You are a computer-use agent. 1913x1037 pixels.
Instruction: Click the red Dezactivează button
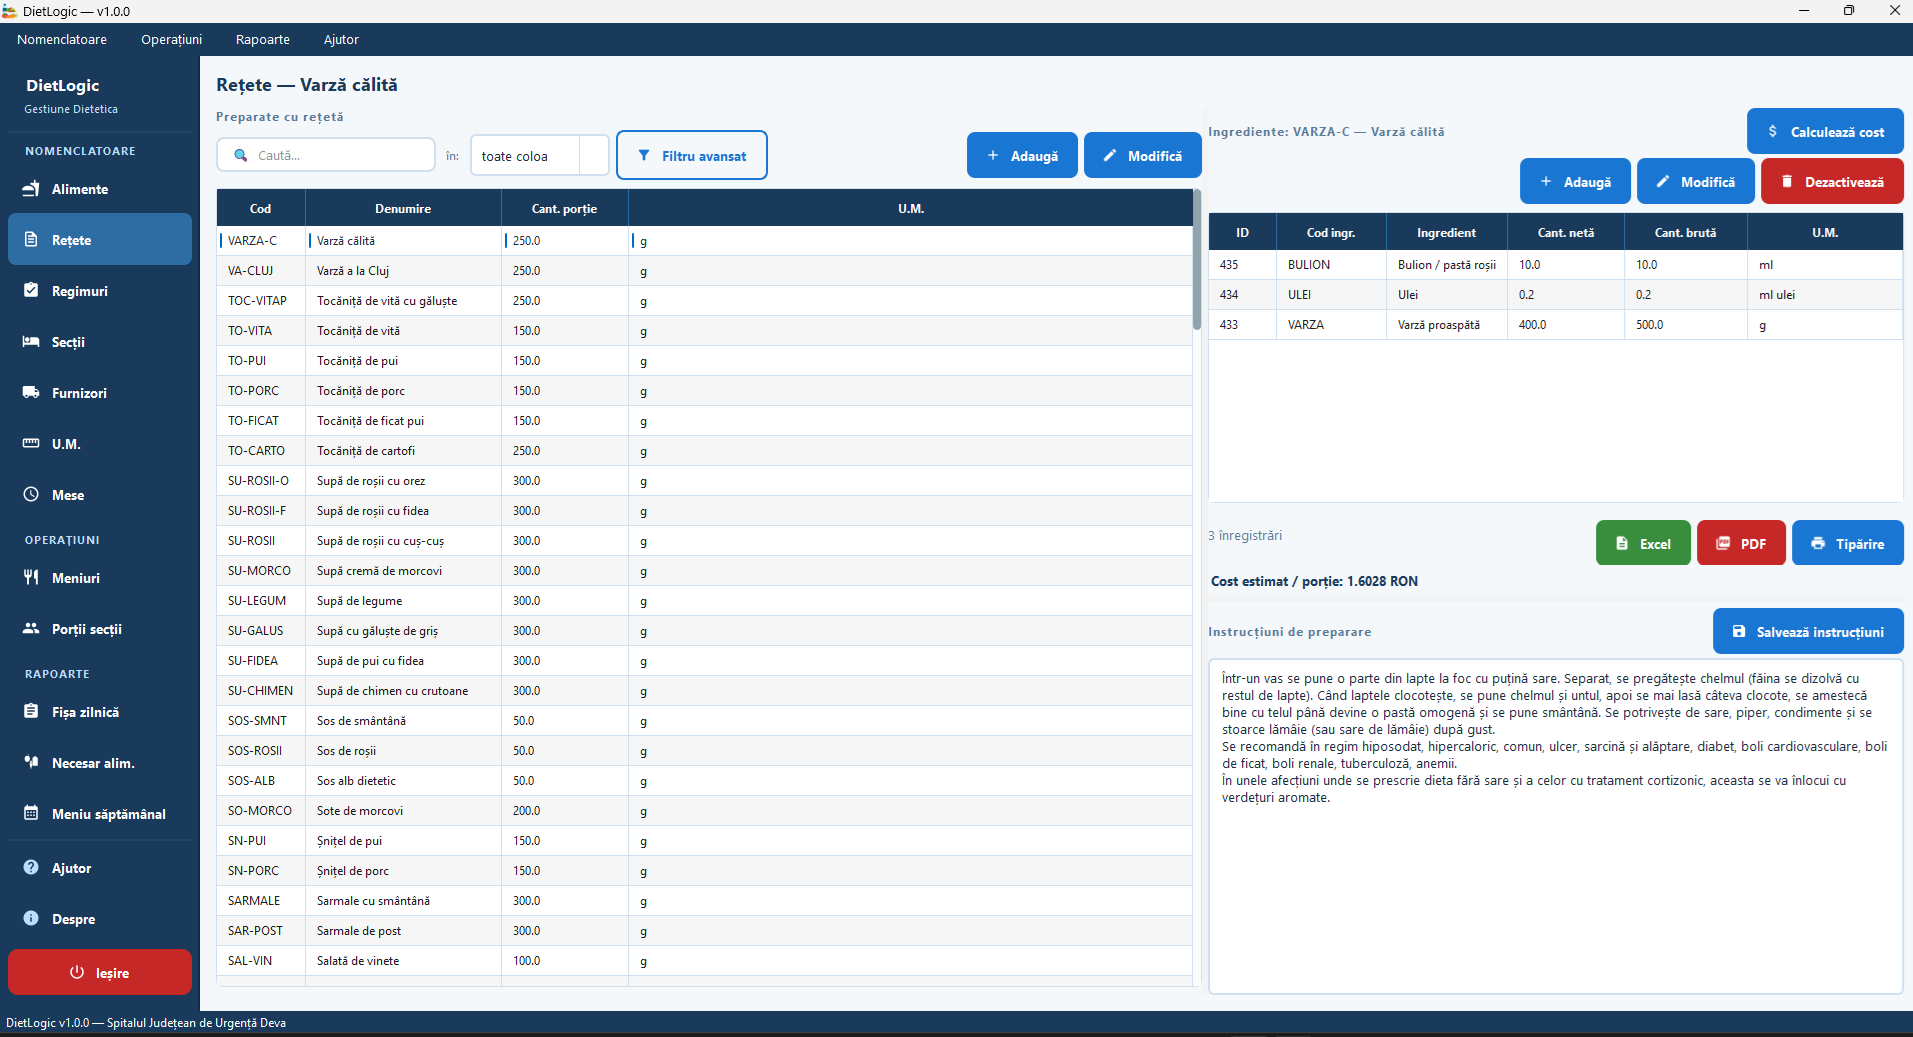click(x=1832, y=182)
